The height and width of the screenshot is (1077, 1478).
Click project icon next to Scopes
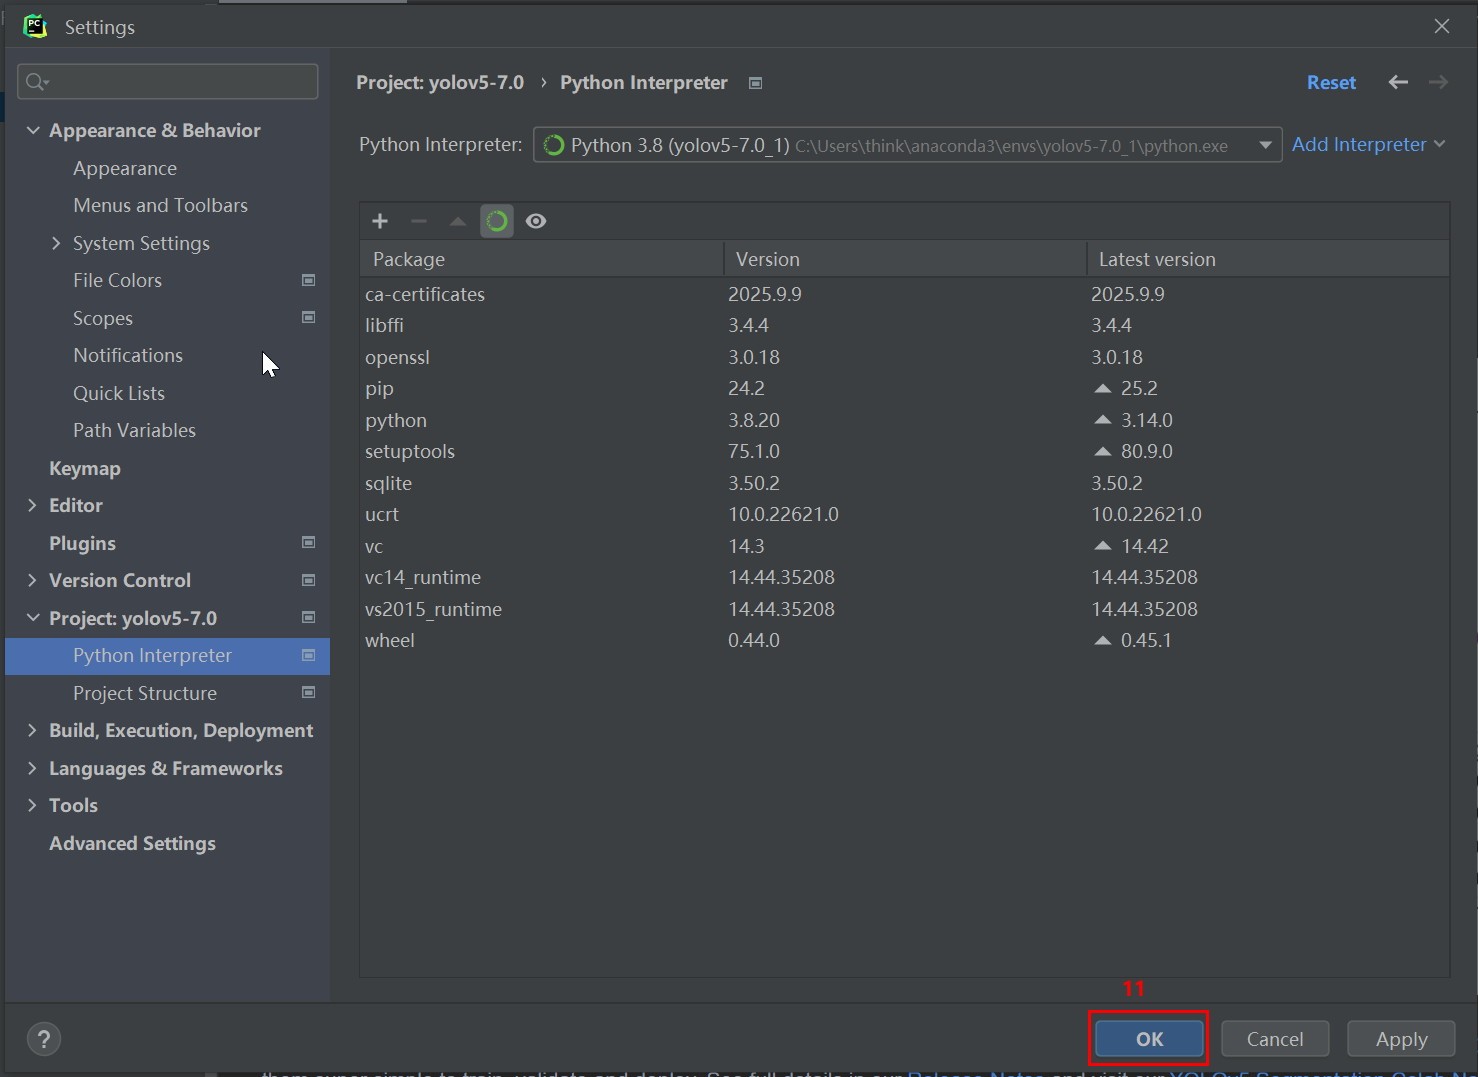(309, 317)
